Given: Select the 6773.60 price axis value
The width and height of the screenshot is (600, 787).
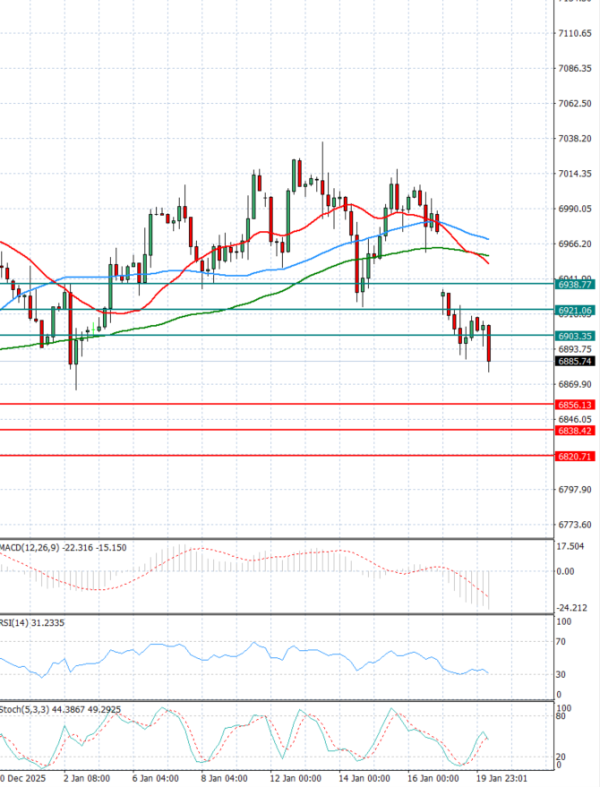Looking at the screenshot, I should (576, 525).
